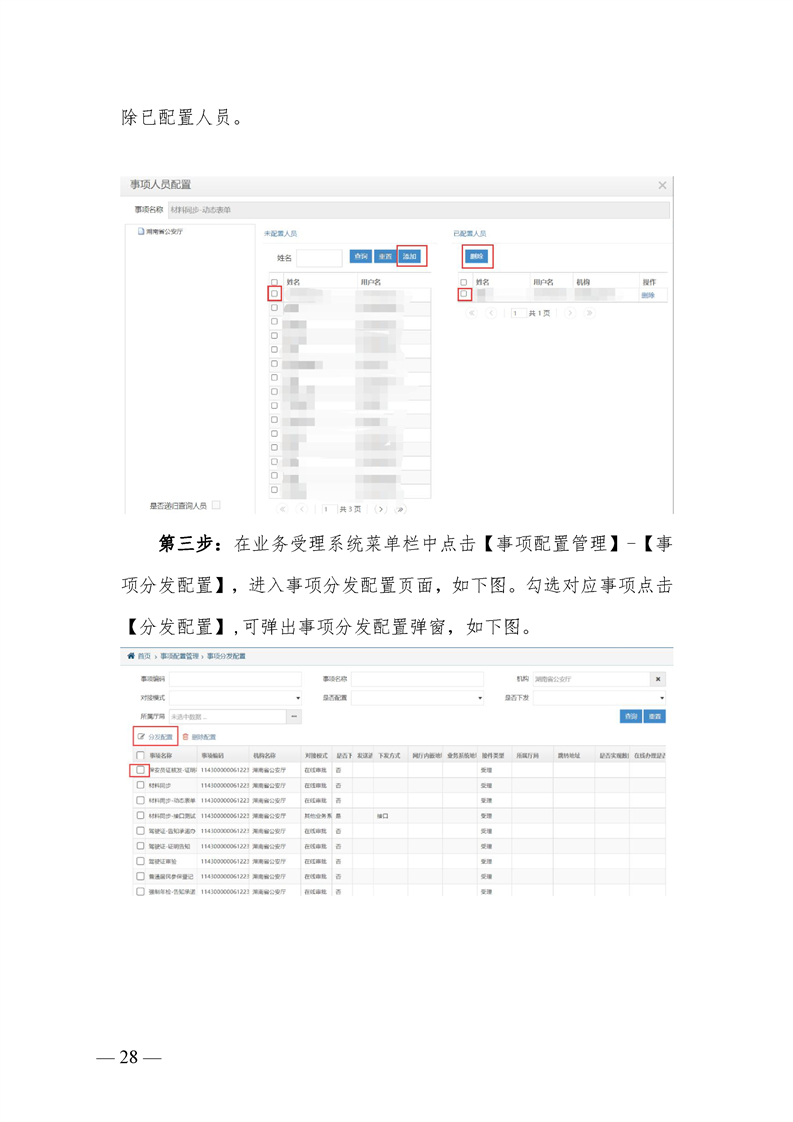Toggle the 是否递归查询人员 checkbox

216,505
